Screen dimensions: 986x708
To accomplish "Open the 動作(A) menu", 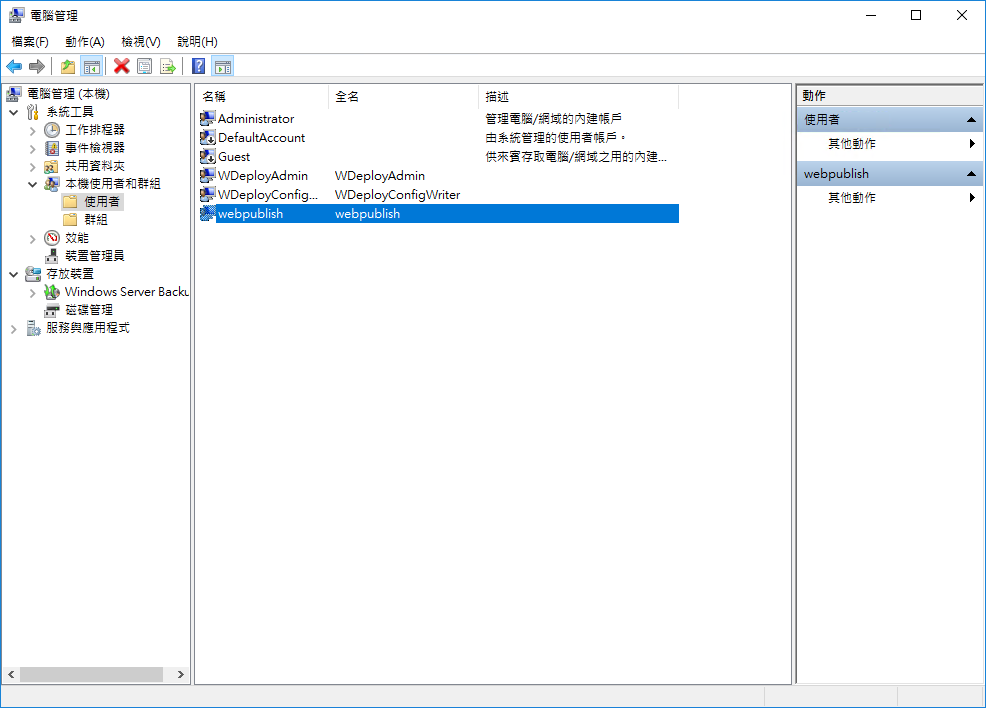I will [85, 41].
